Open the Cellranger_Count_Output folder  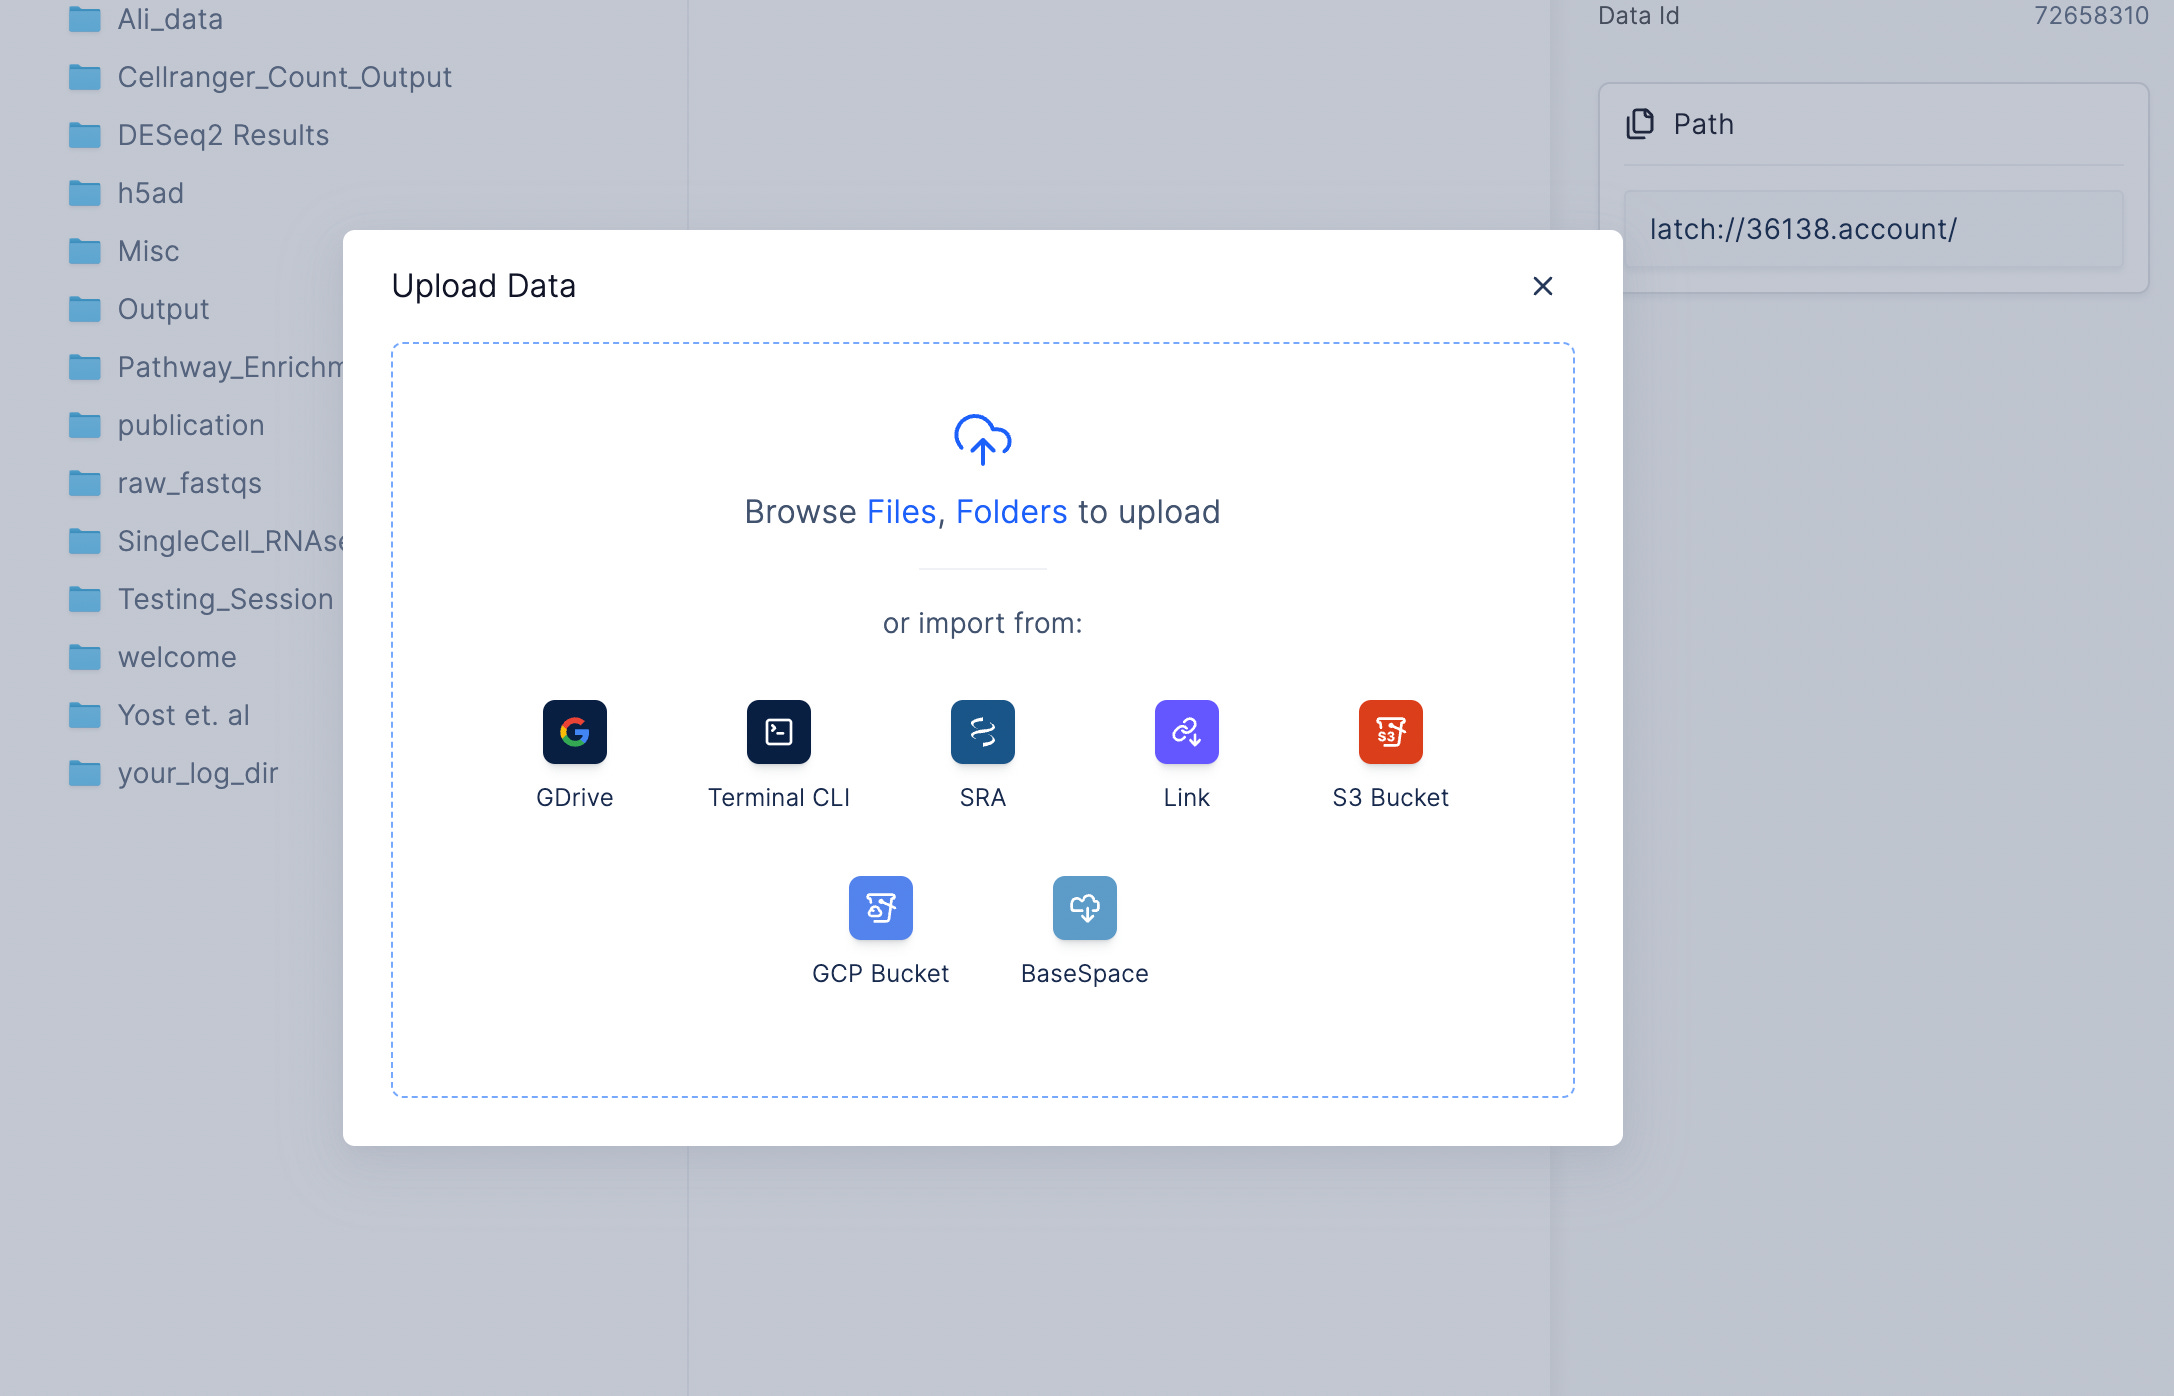pos(260,77)
